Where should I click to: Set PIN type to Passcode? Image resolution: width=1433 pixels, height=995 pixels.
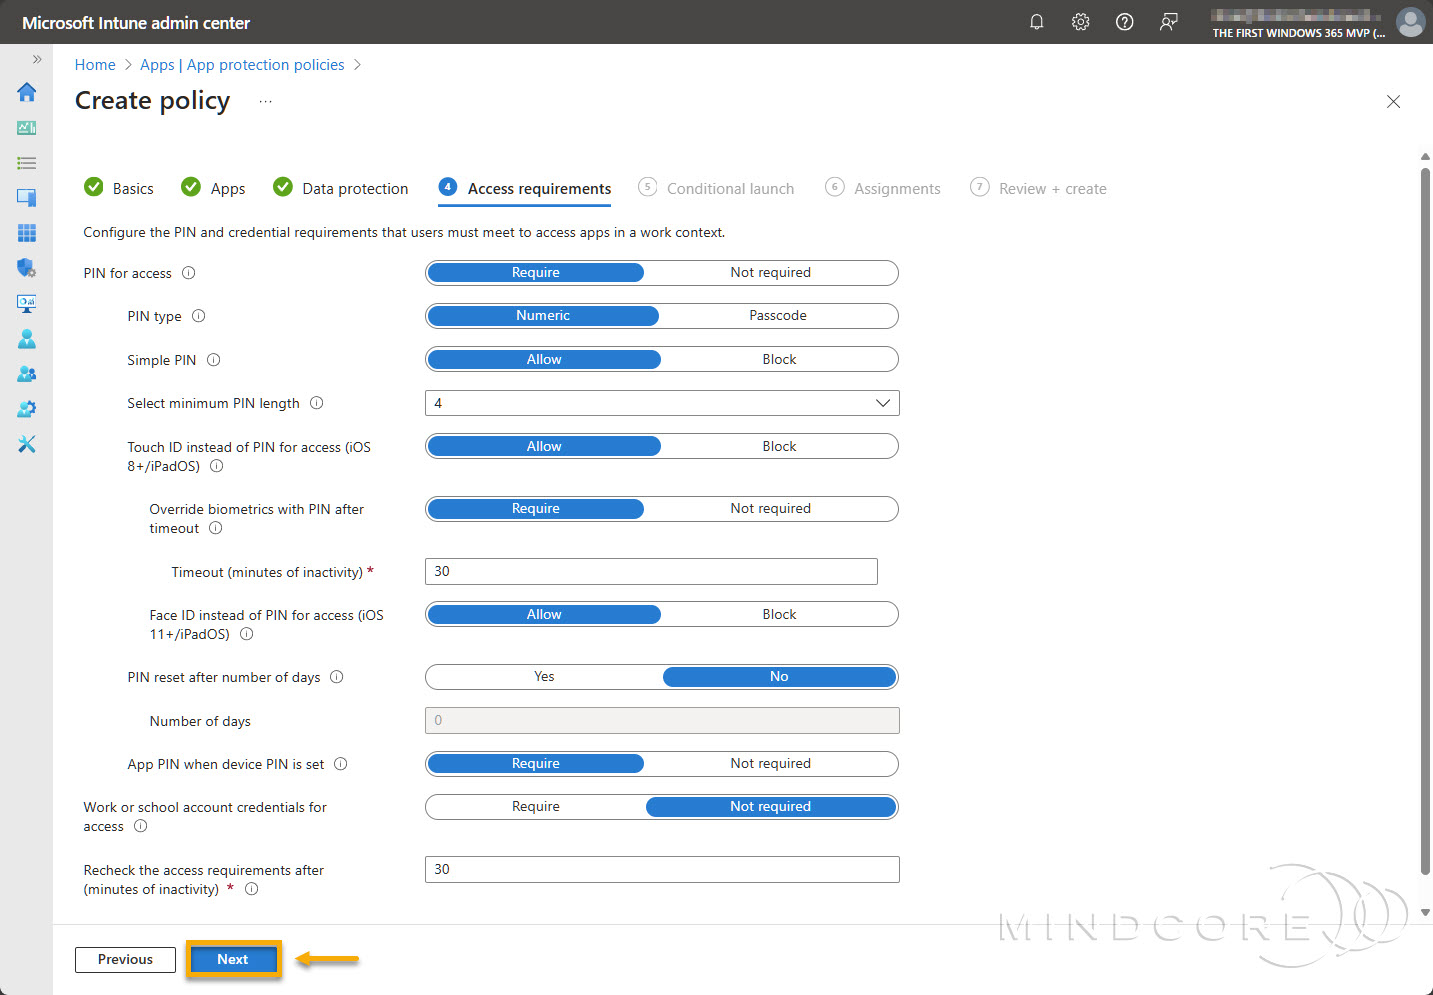[778, 316]
